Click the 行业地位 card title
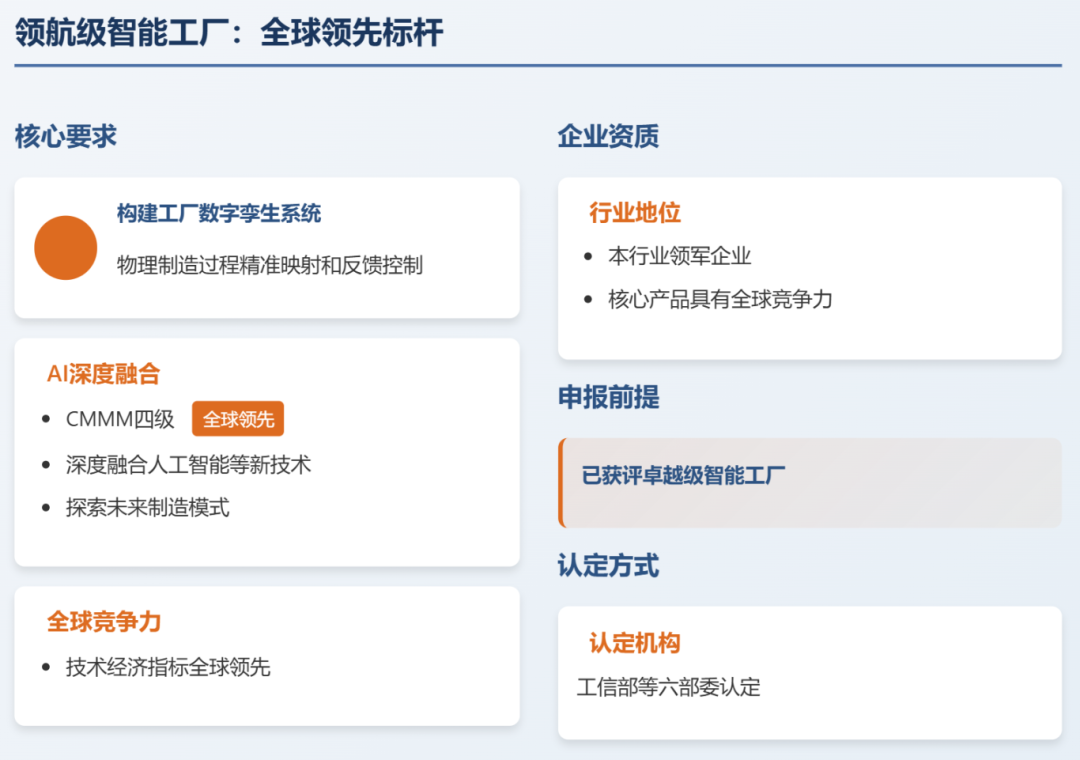This screenshot has height=760, width=1080. (x=634, y=213)
